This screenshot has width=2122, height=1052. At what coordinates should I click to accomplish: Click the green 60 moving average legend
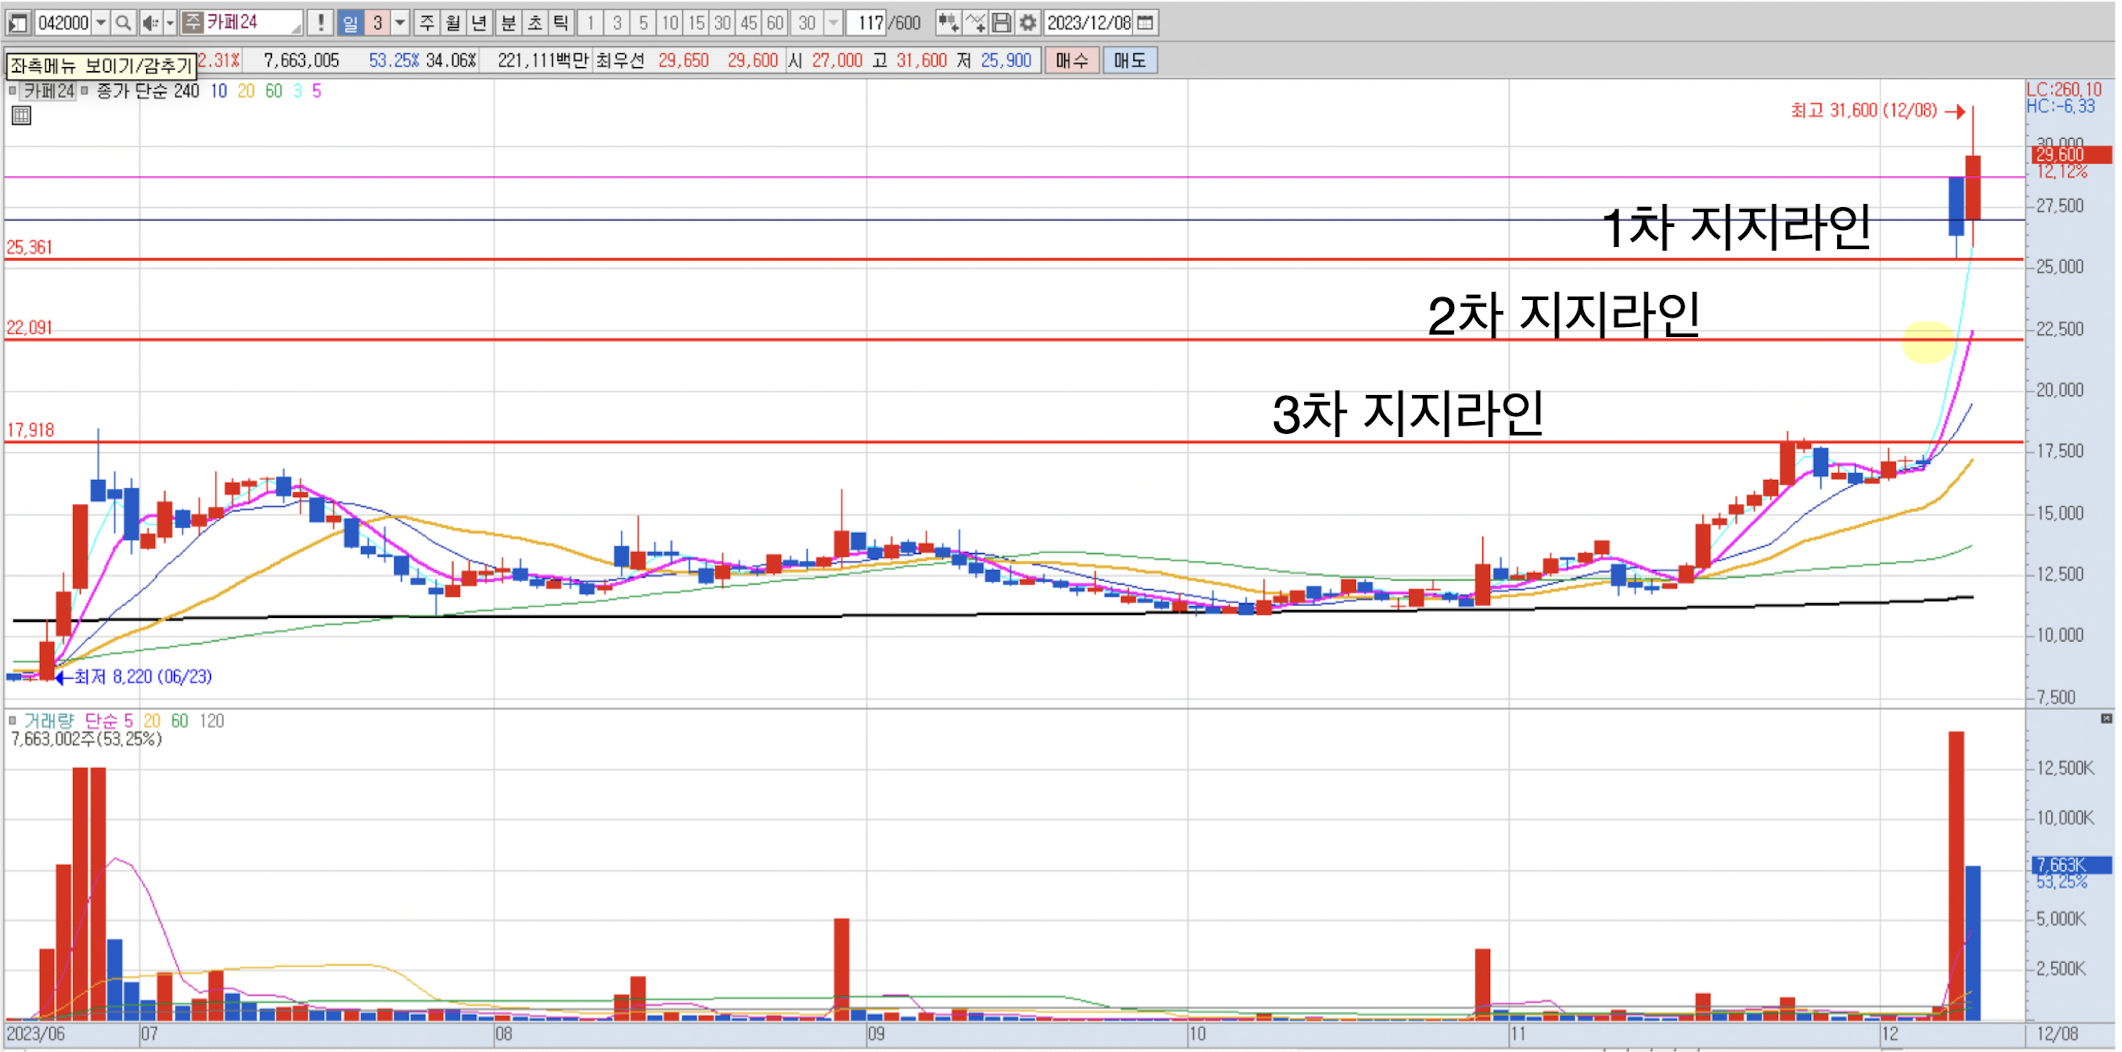click(x=273, y=91)
